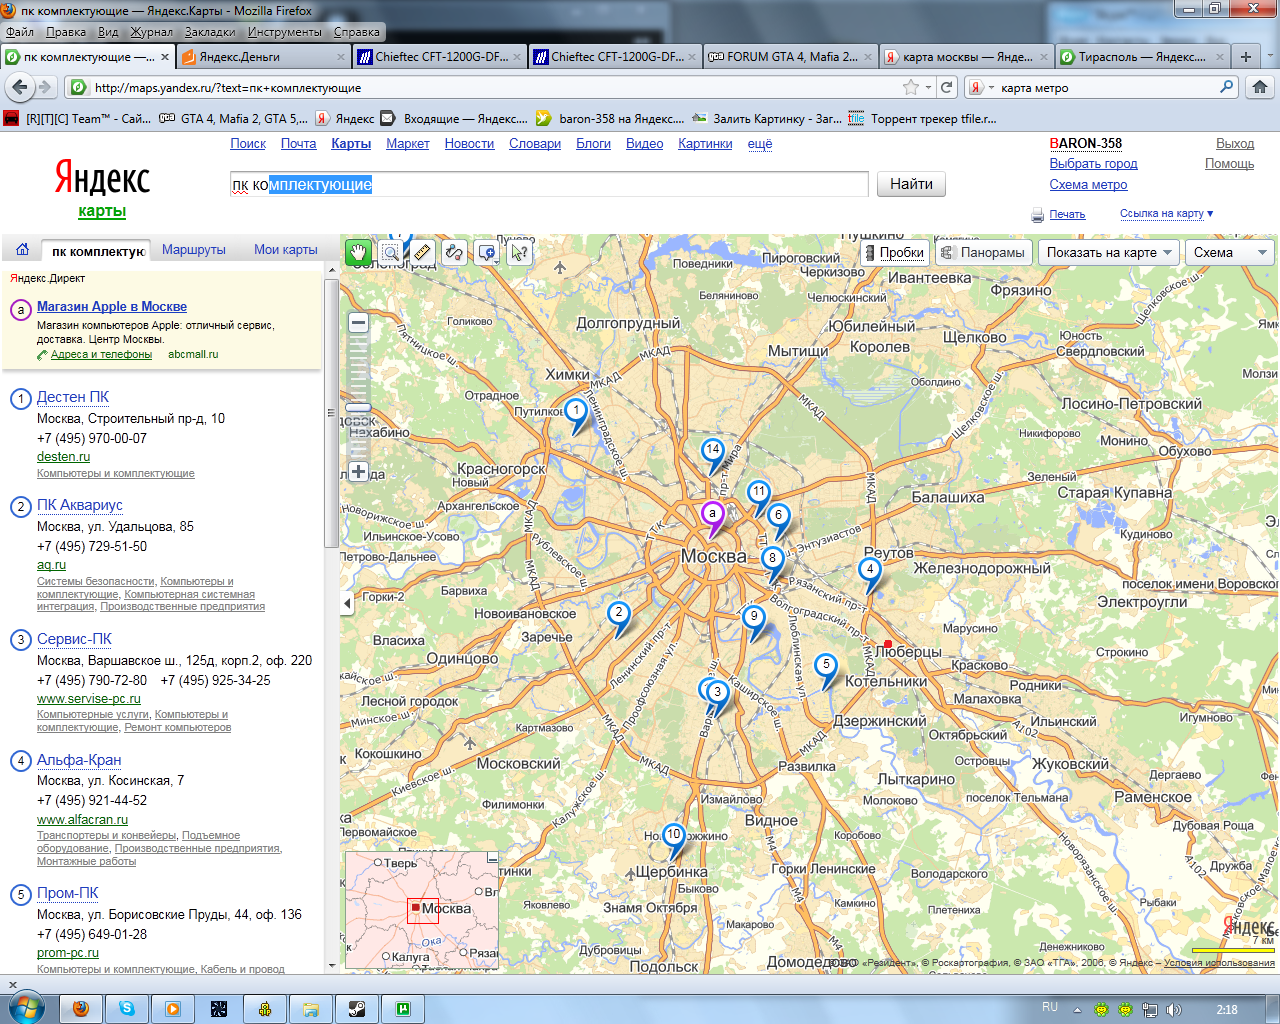Click the browser search magnifier icon

click(1226, 87)
